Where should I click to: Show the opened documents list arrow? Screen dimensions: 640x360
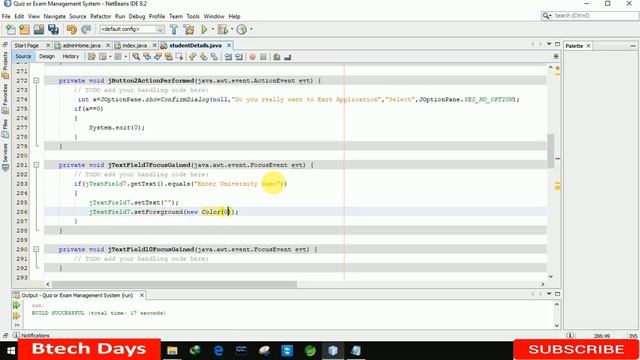point(549,44)
